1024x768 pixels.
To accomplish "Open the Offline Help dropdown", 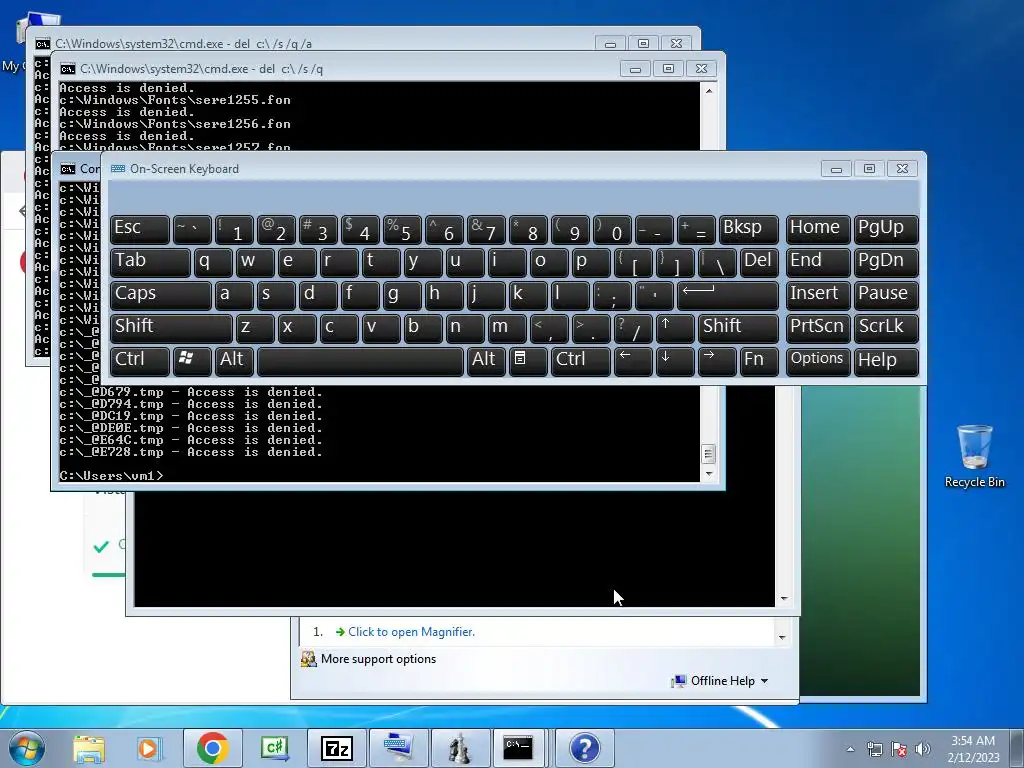I will 720,680.
